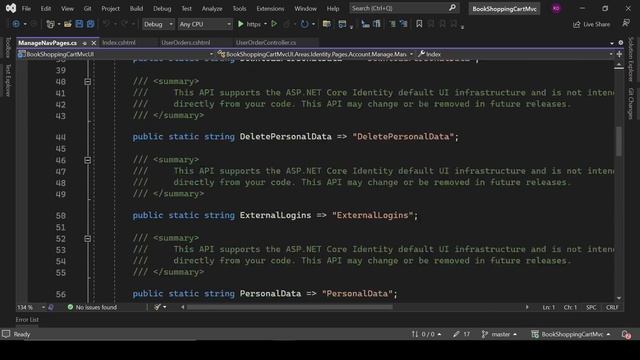This screenshot has height=360, width=640.
Task: Switch to the UserOrders.cshtml tab
Action: pyautogui.click(x=186, y=42)
